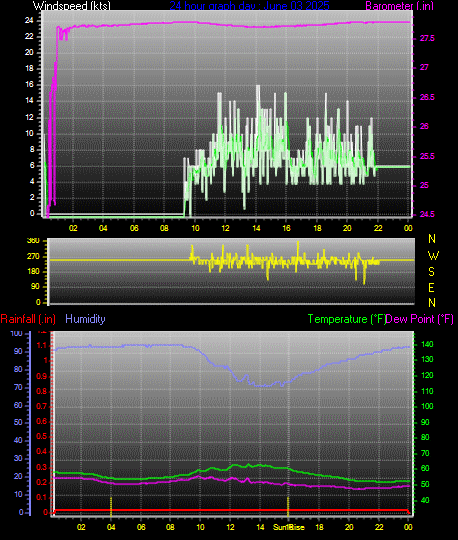Viewport: 458px width, 540px height.
Task: Click the topmost N compass letter
Action: [x=432, y=239]
